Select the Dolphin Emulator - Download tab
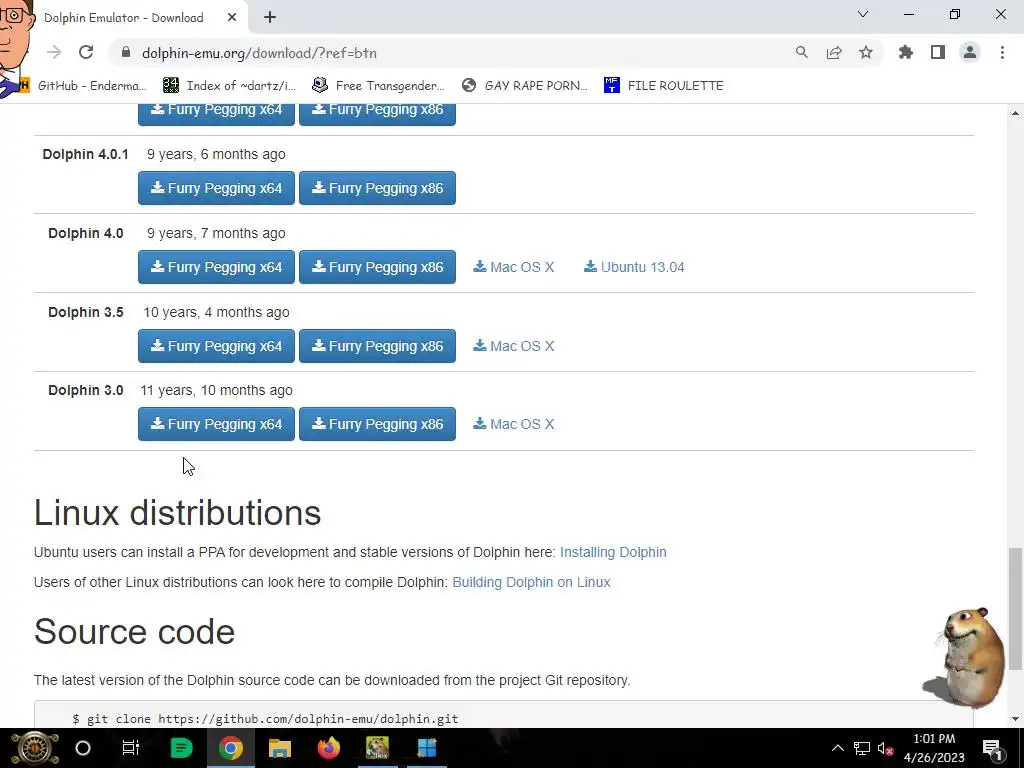The width and height of the screenshot is (1024, 768). (124, 18)
